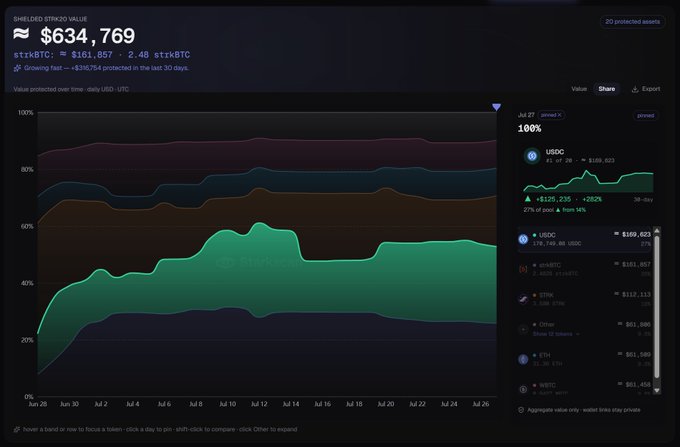This screenshot has height=447, width=680.
Task: Click the USDC 30-day sparkline chart
Action: (x=588, y=181)
